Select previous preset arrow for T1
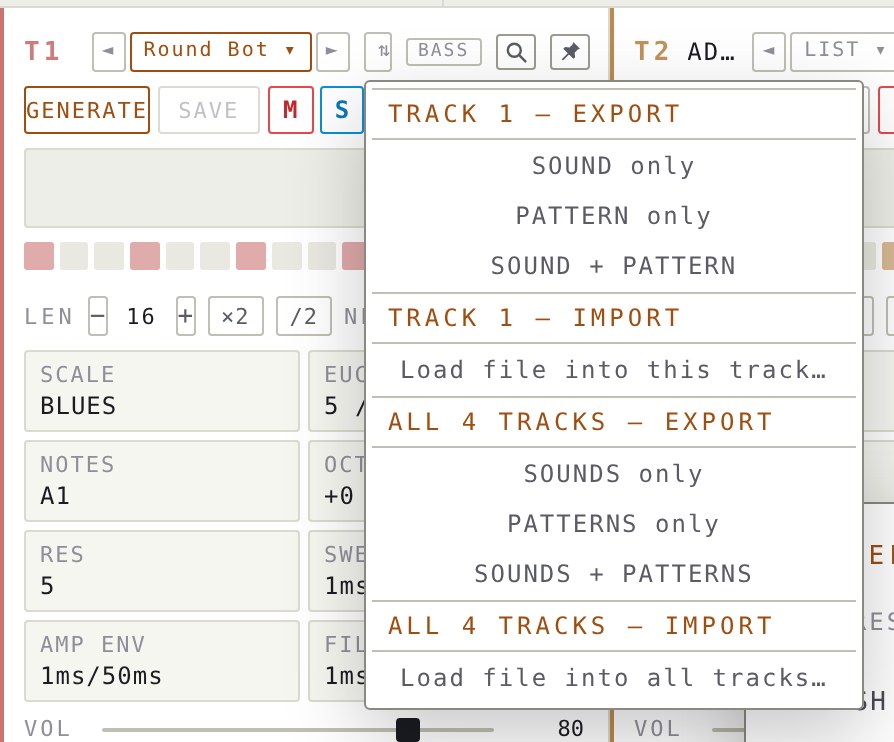Image resolution: width=894 pixels, height=742 pixels. tap(108, 52)
